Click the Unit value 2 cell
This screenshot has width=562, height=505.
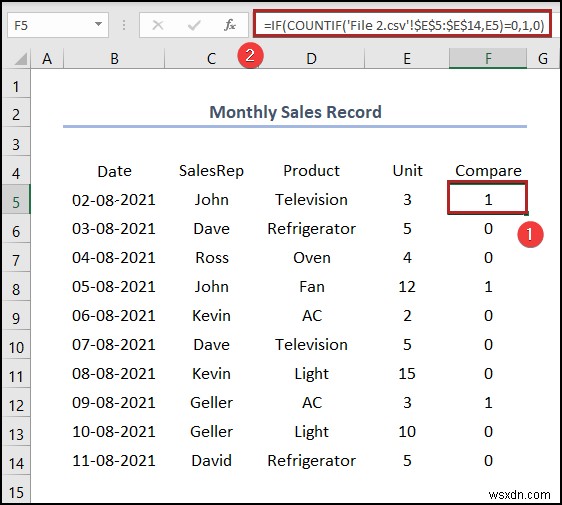(x=407, y=316)
